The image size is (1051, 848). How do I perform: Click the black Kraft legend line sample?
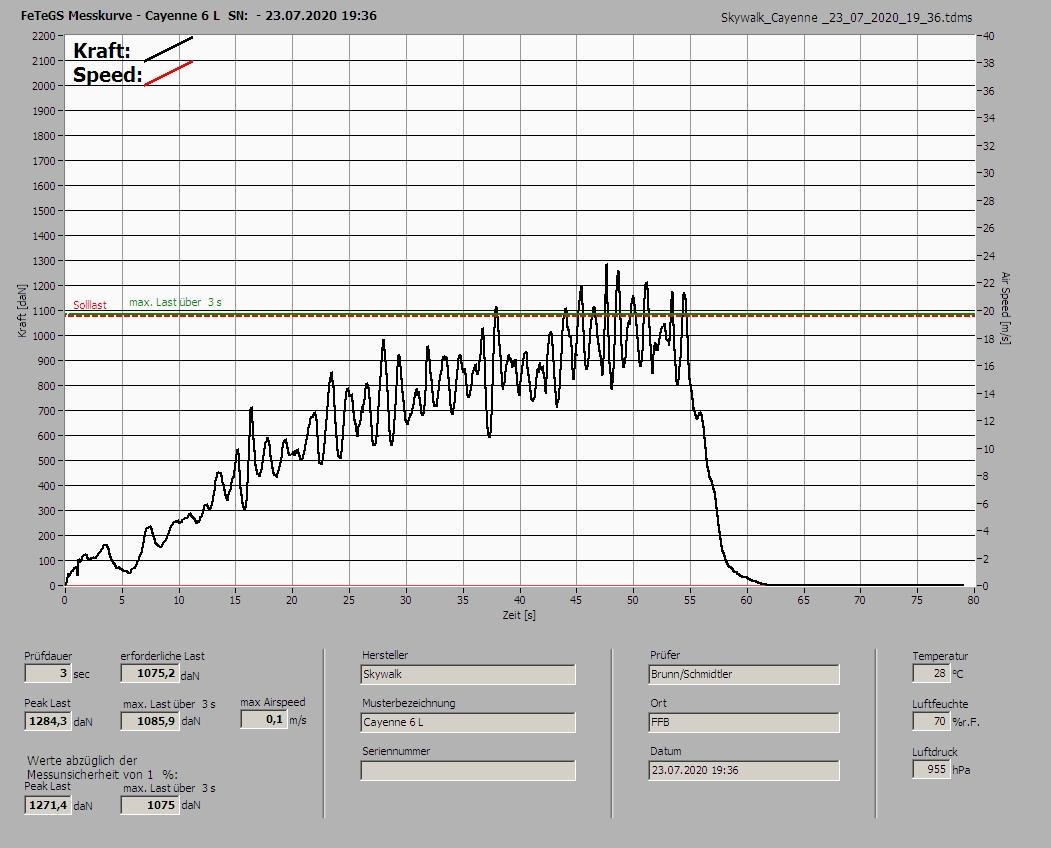168,49
